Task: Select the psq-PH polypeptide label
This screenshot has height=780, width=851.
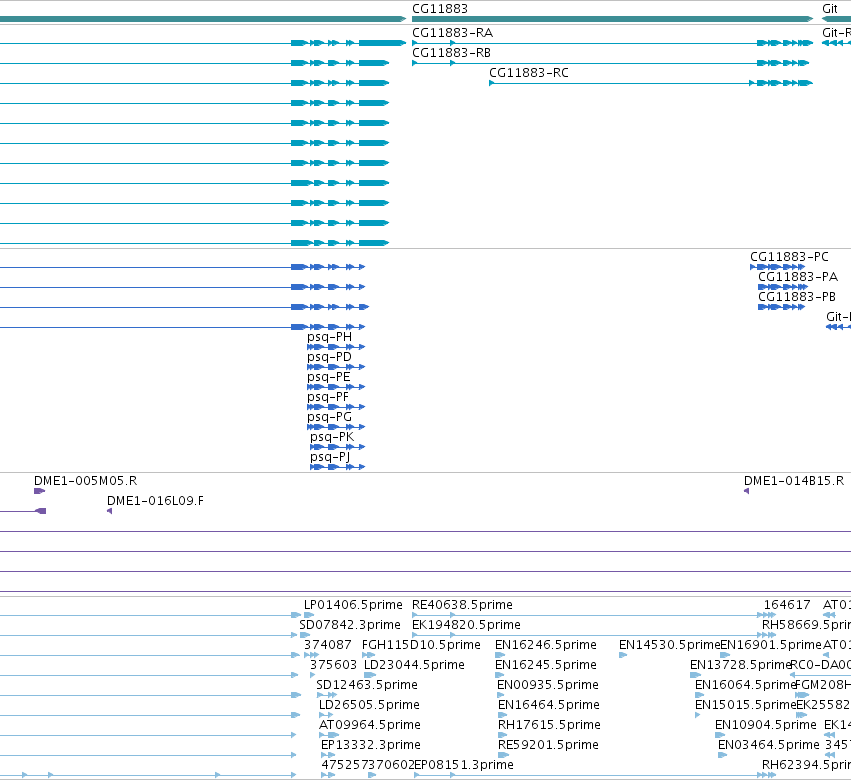Action: (329, 337)
